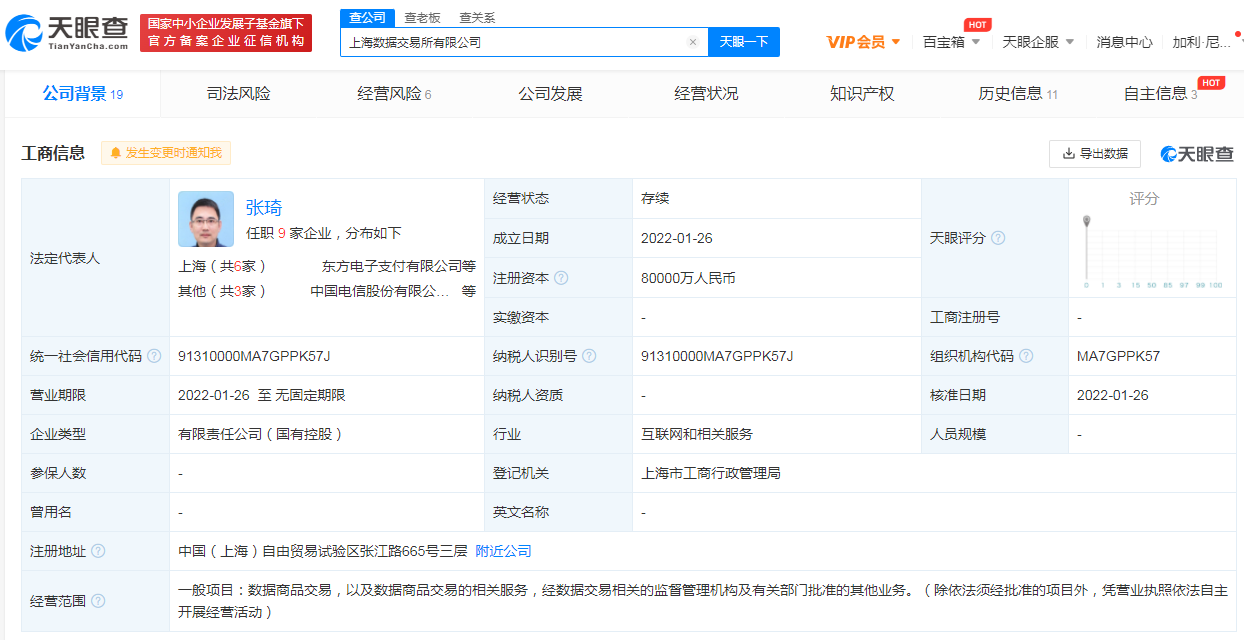Screen dimensions: 1244x640
Task: Open legal representative 张琦 profile link
Action: [x=264, y=207]
